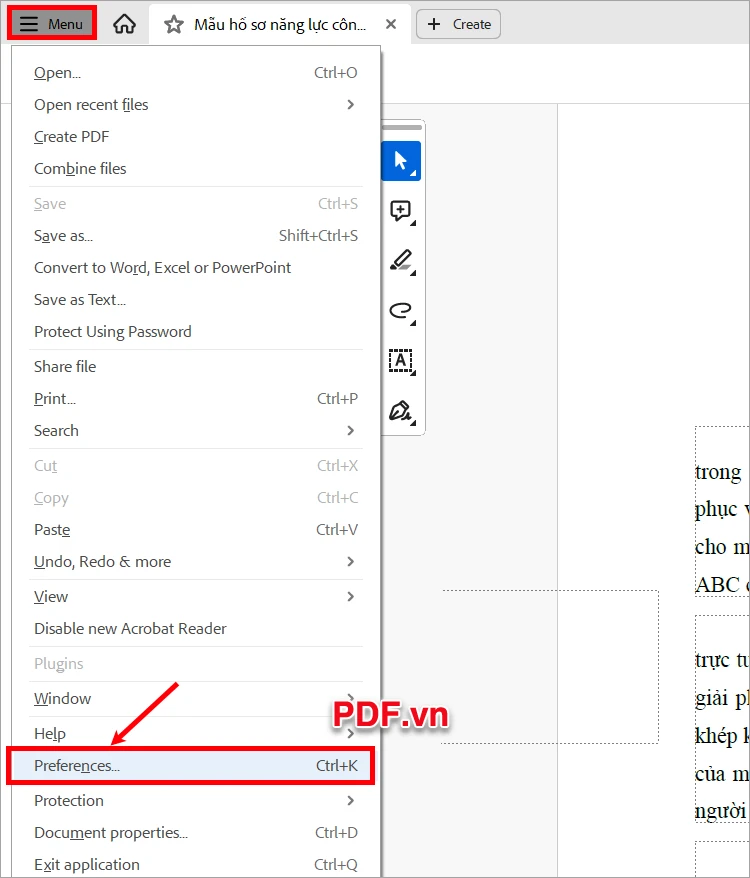The image size is (750, 878).
Task: Go to the Home icon
Action: 124,24
